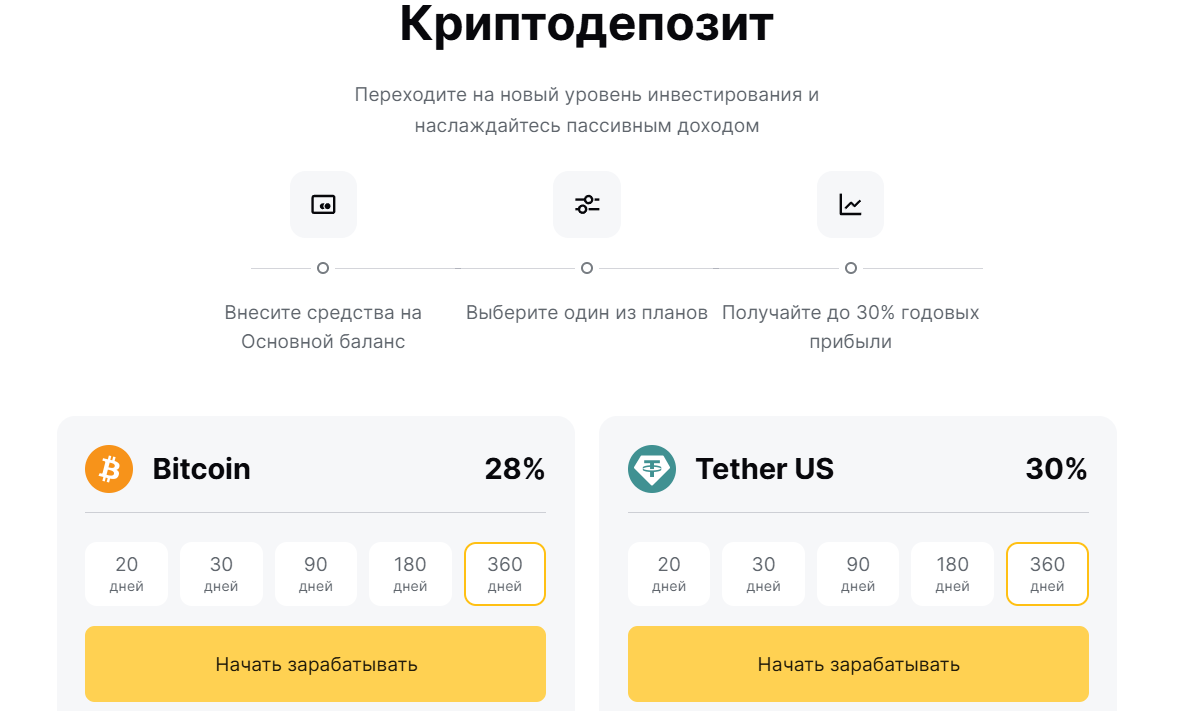Select 30 days Tether US term
This screenshot has height=711, width=1196.
[763, 574]
